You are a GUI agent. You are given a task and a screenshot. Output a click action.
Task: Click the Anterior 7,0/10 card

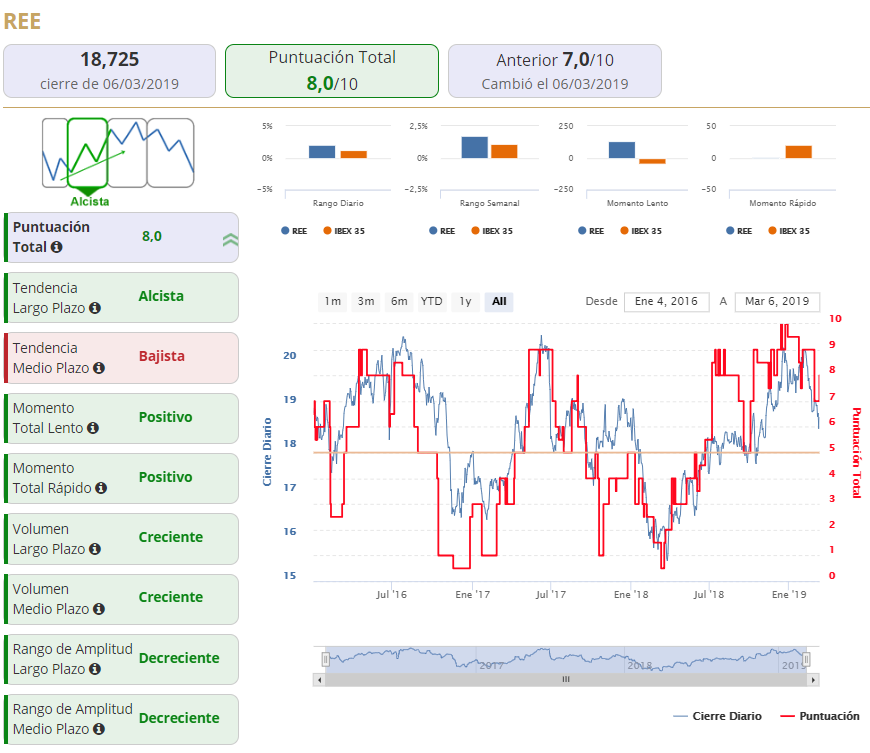click(x=555, y=71)
